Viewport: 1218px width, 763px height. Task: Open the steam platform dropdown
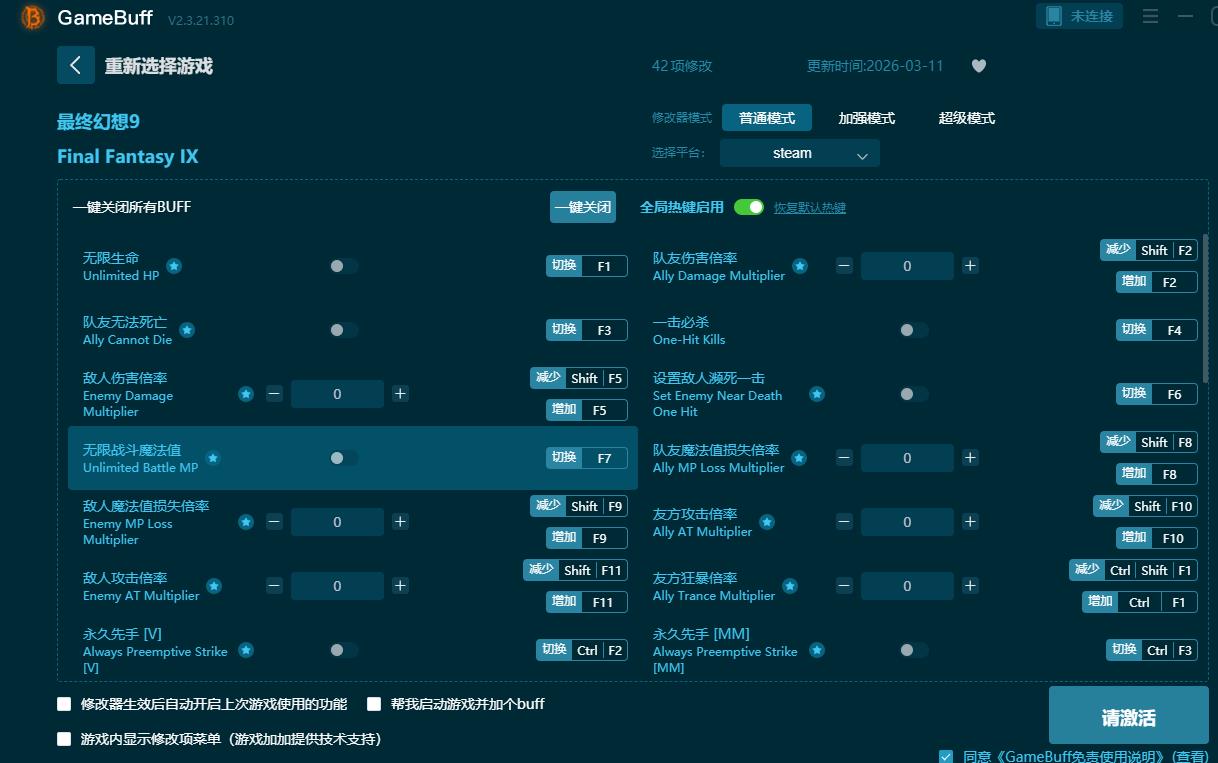(799, 153)
